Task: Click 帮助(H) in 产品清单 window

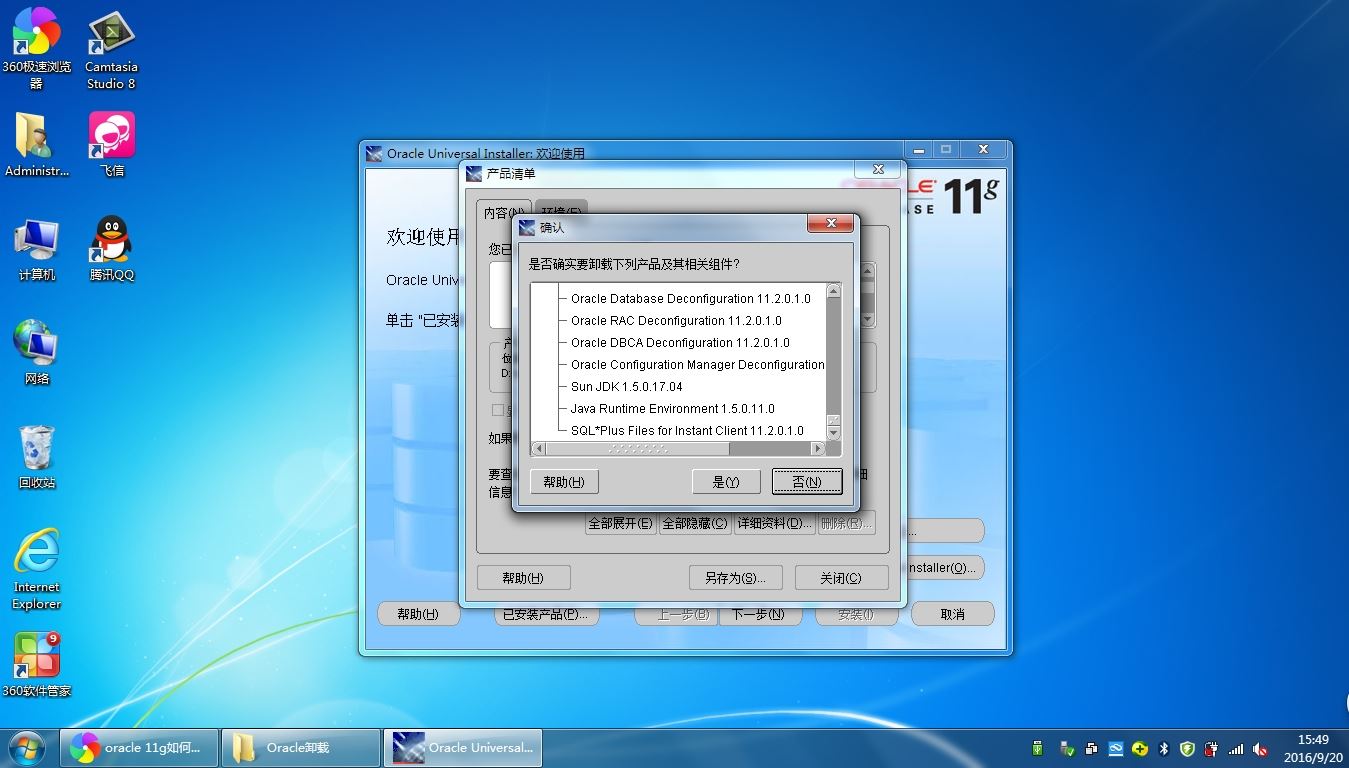Action: click(523, 578)
